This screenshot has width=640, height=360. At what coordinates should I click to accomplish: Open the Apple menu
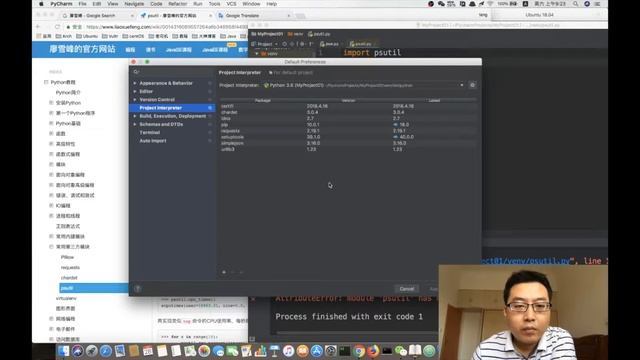coord(41,4)
